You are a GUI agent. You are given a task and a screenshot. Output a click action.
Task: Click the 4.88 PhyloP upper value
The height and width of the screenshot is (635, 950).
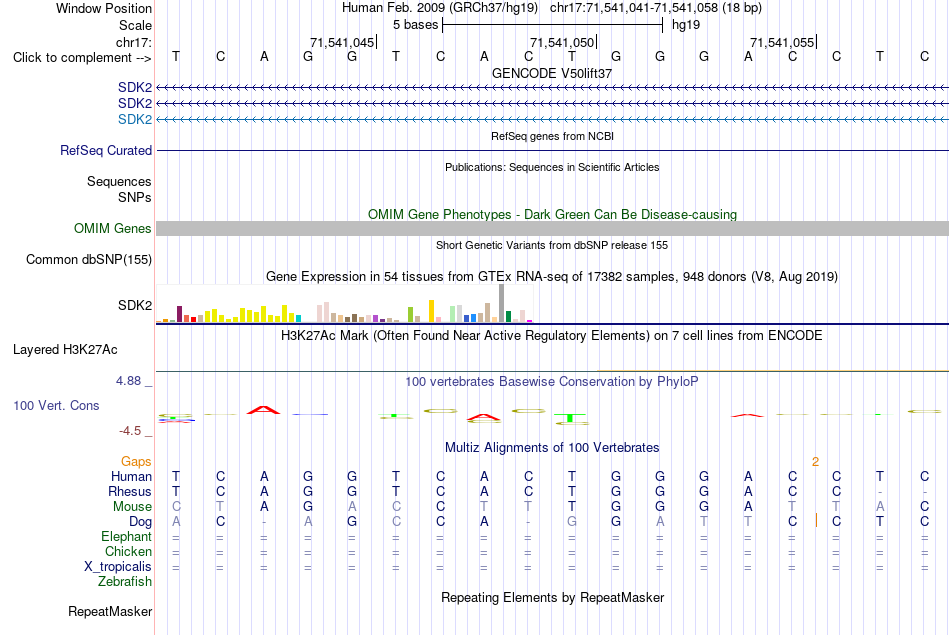click(128, 381)
